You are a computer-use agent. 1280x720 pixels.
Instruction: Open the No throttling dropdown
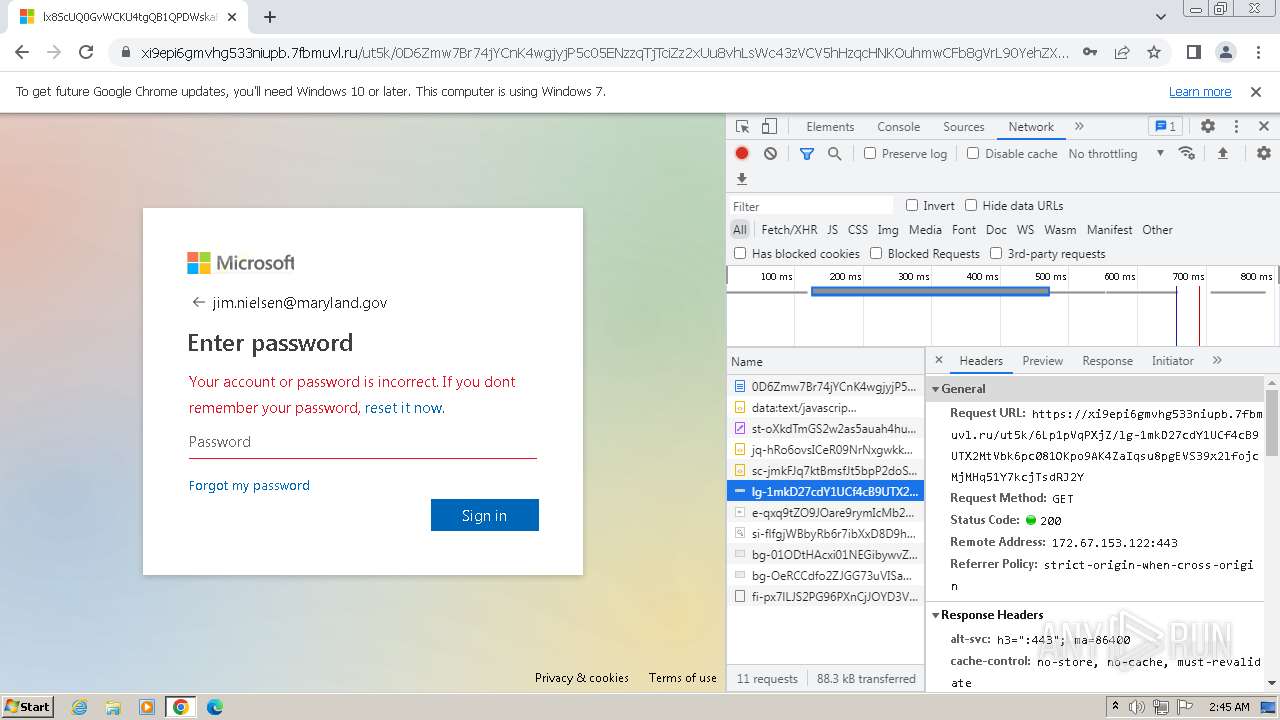(x=1116, y=153)
